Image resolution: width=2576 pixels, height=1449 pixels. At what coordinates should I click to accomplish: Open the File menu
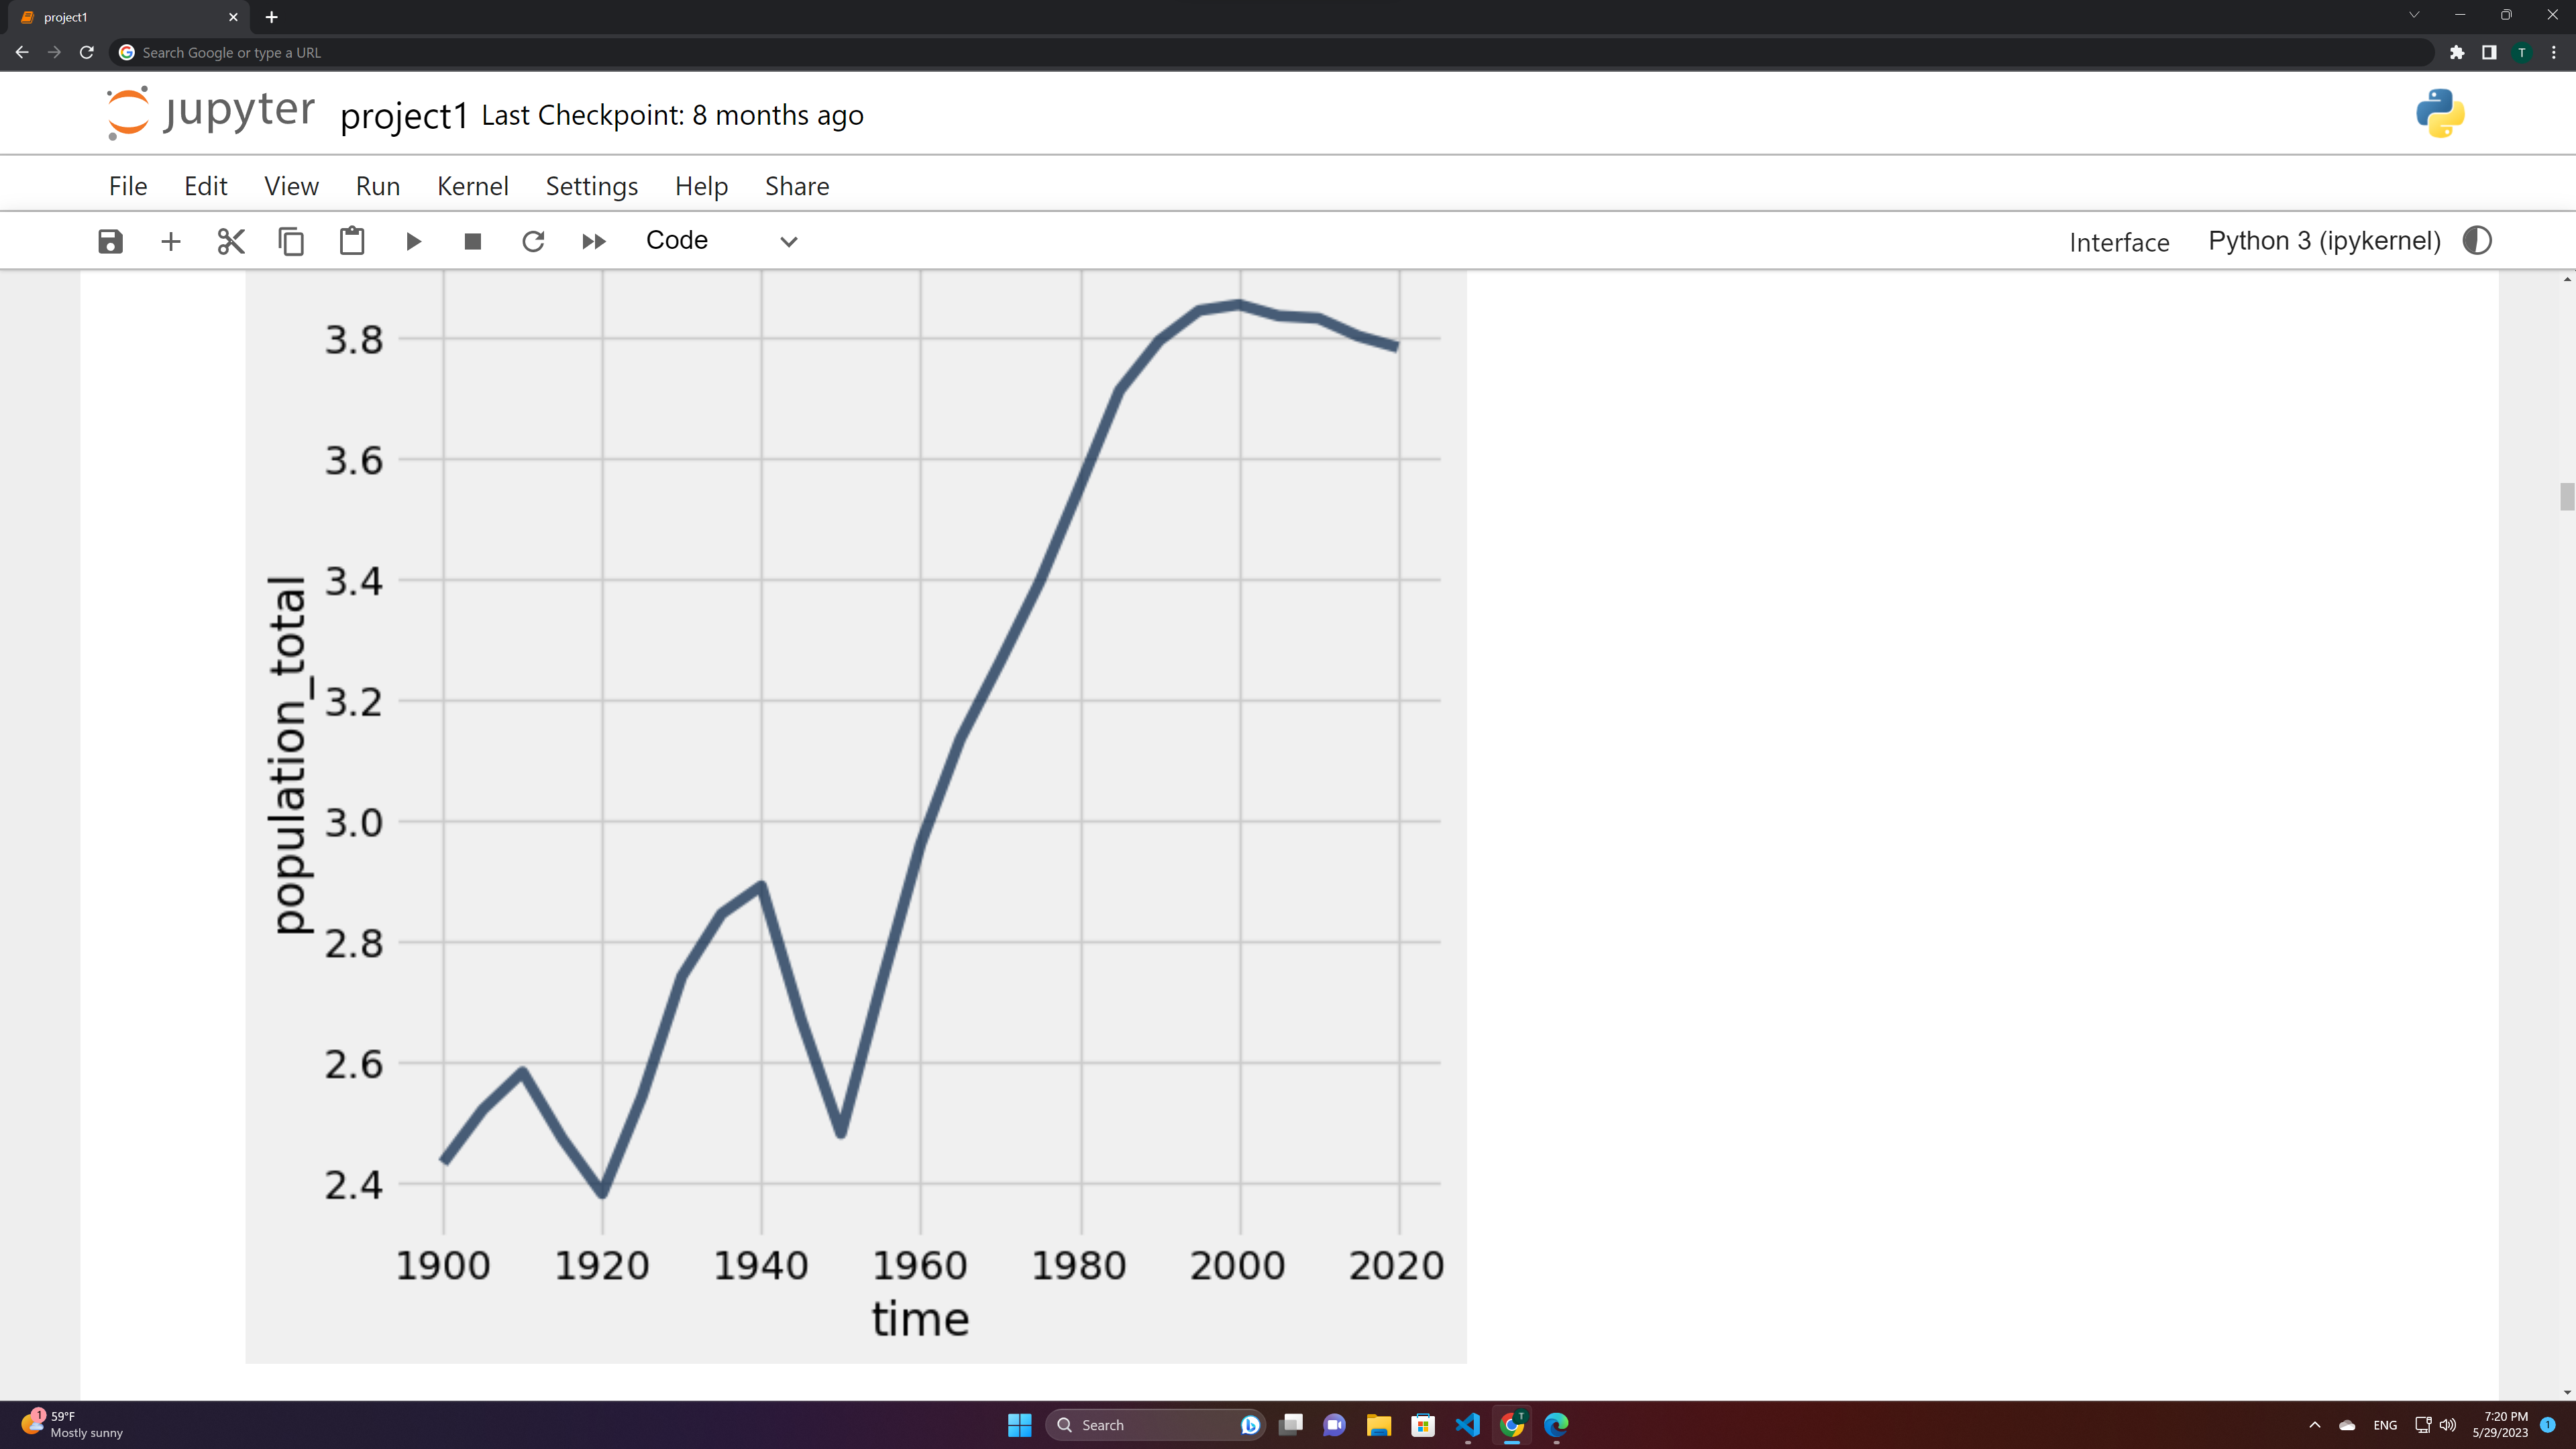click(x=128, y=186)
